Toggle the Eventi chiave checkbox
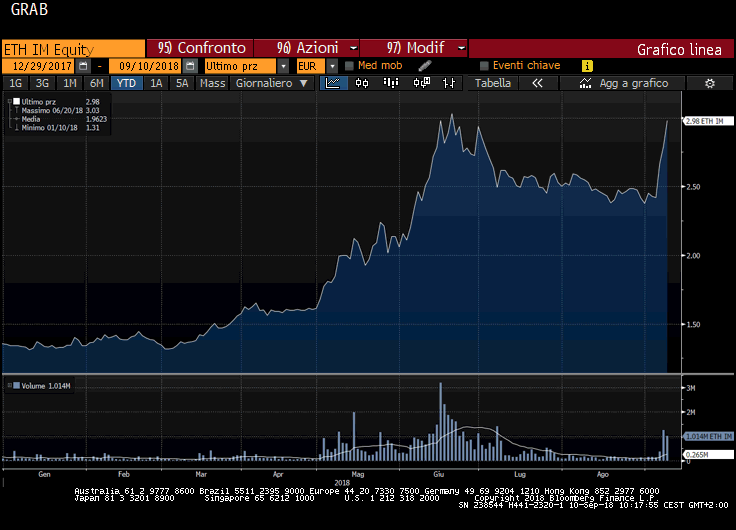 (x=484, y=66)
